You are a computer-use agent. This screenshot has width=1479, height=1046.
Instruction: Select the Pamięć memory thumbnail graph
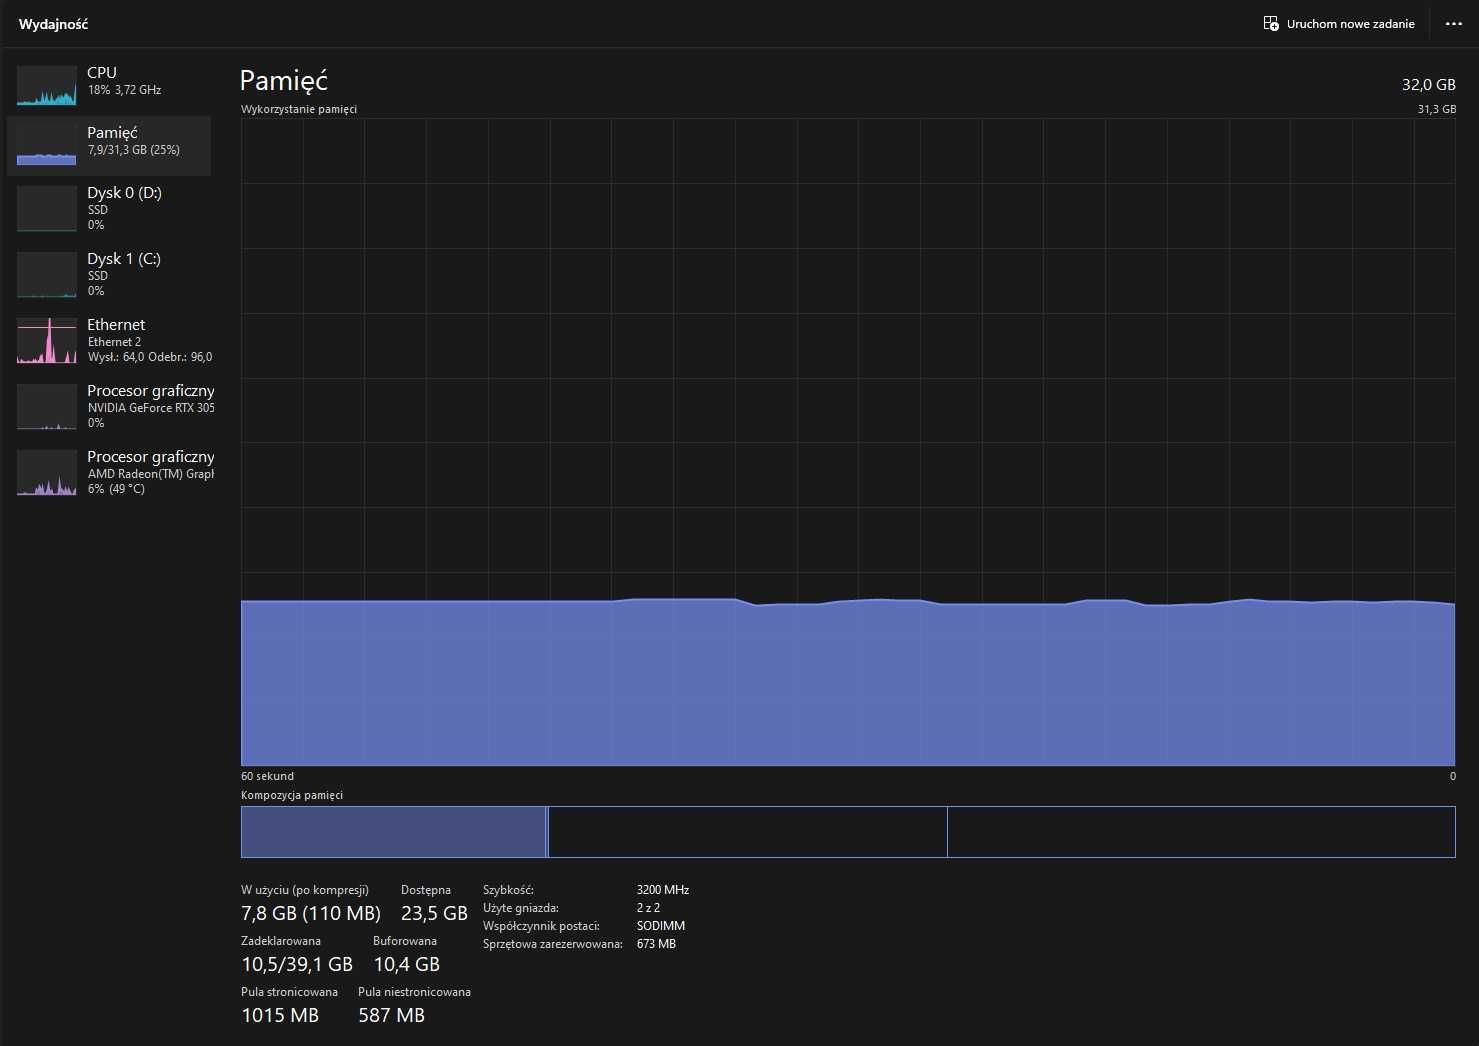coord(47,146)
